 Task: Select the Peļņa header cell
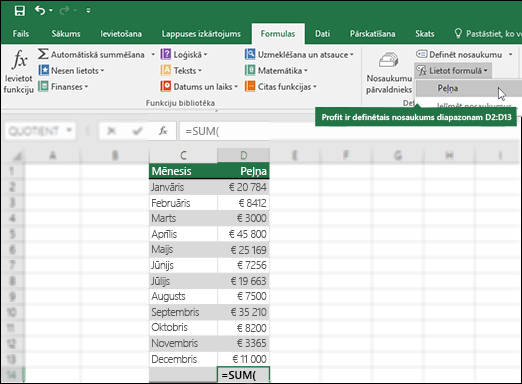coord(244,171)
